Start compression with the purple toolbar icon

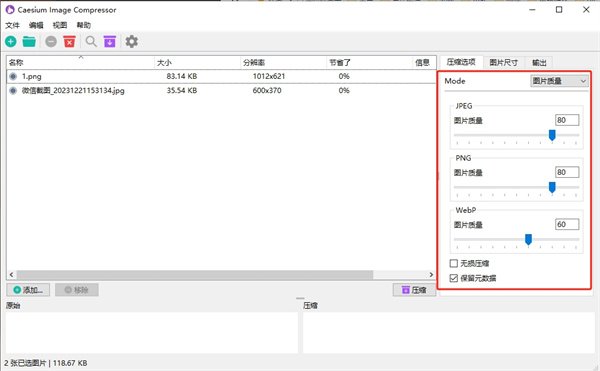(x=110, y=41)
